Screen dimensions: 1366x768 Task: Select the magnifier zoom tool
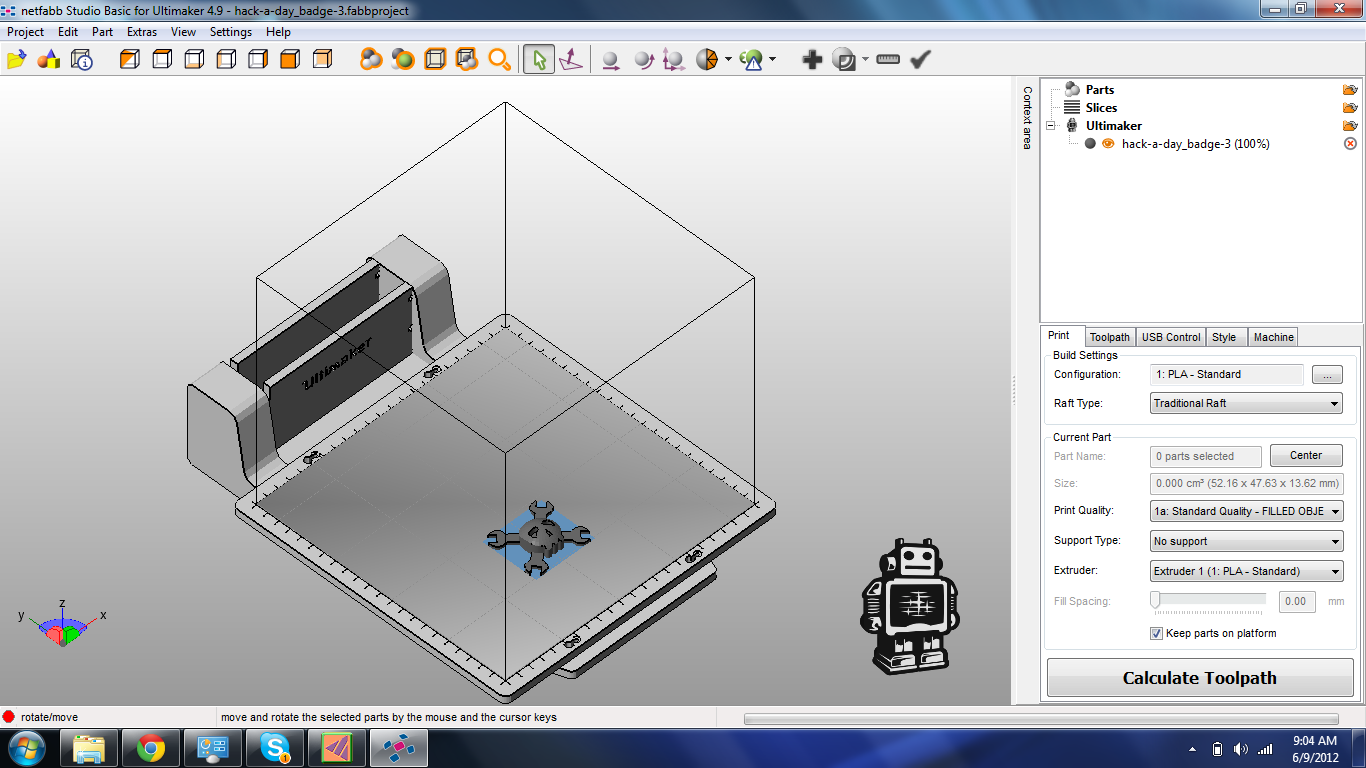[x=499, y=60]
